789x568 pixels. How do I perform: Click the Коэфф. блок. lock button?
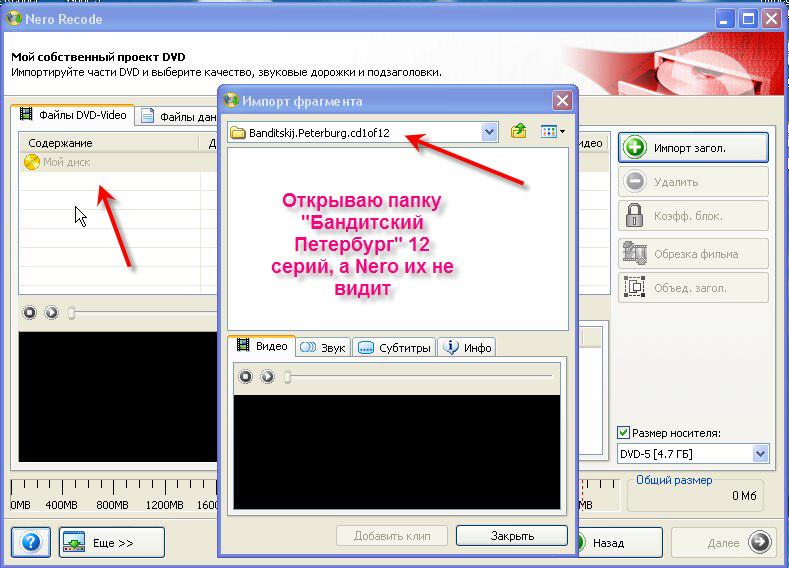tap(693, 216)
